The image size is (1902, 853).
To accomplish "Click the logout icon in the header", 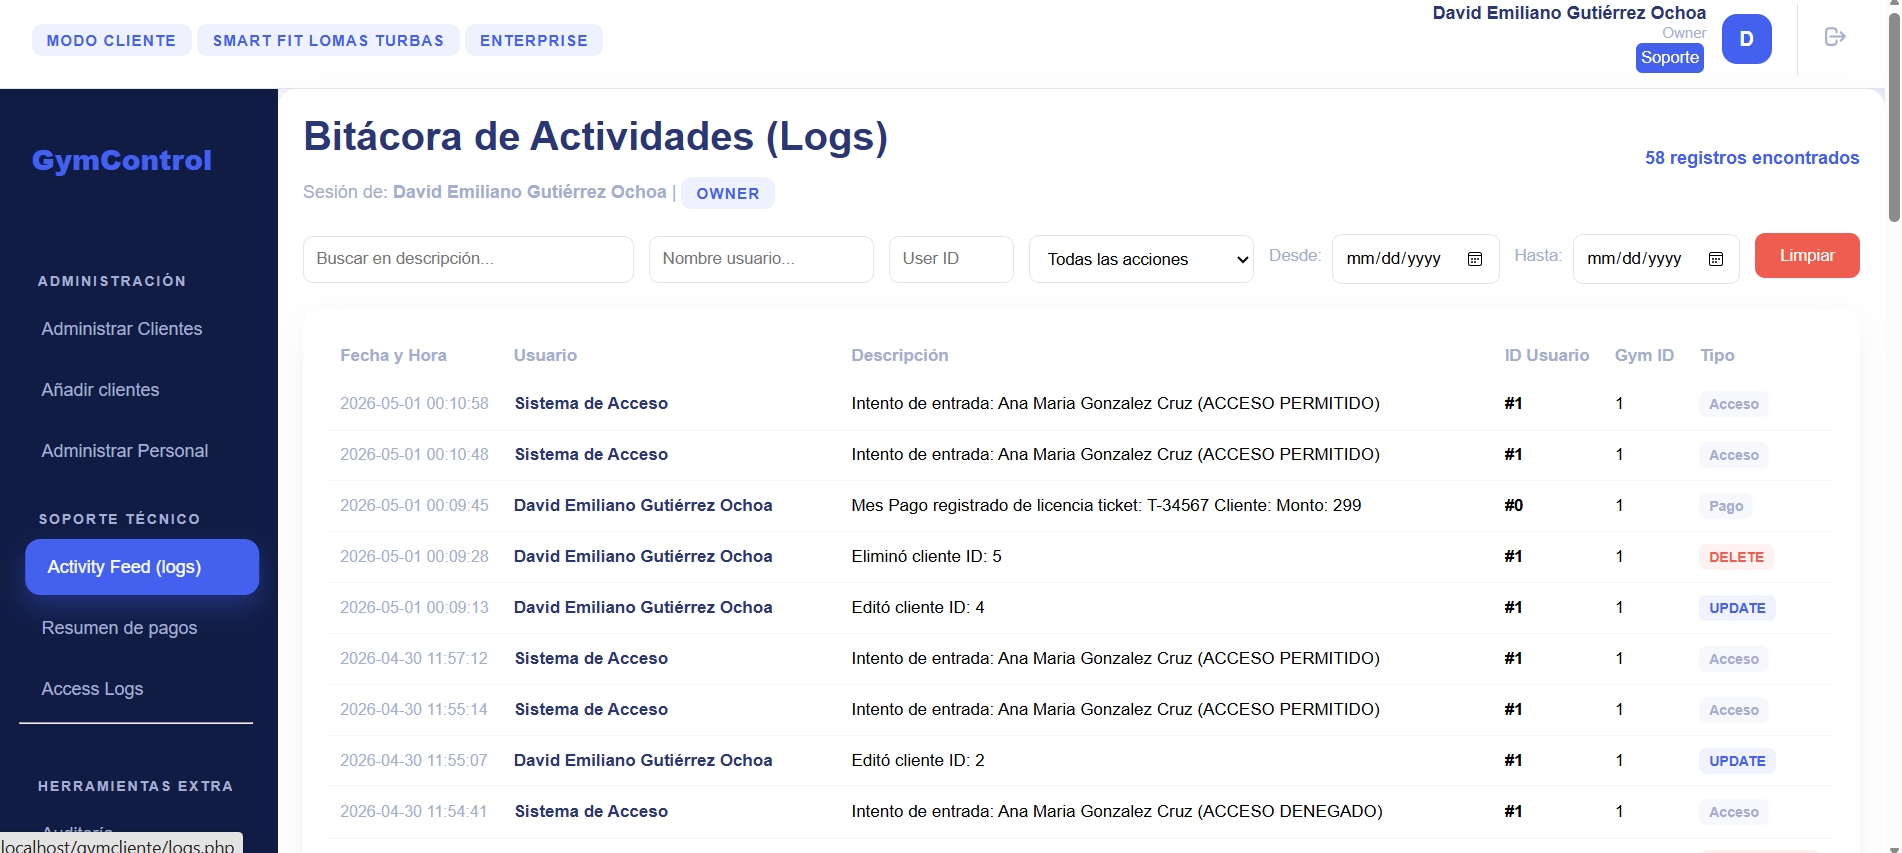I will 1834,37.
